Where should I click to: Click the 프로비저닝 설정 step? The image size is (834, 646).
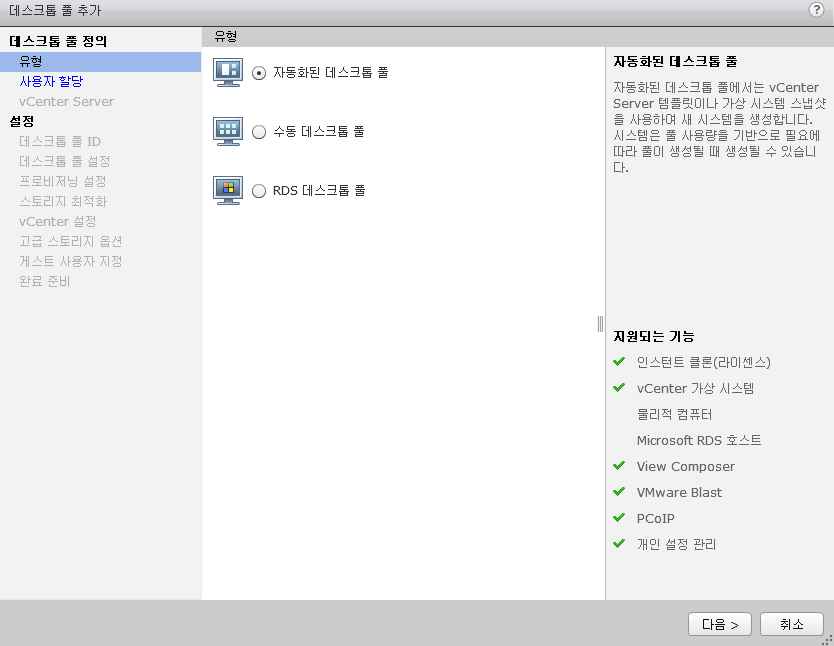(x=63, y=181)
